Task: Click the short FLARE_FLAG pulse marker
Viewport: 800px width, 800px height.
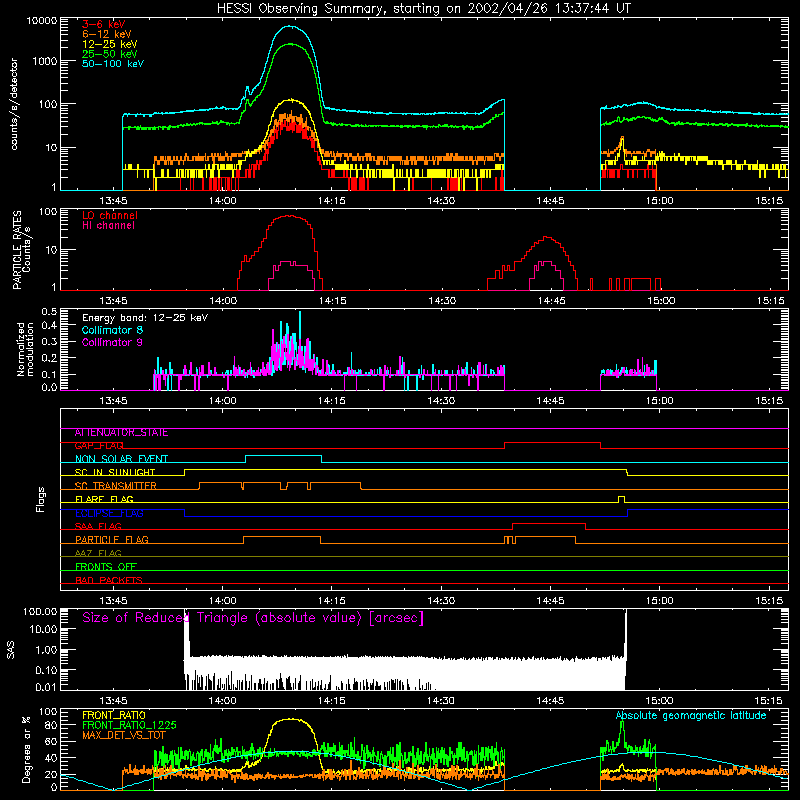Action: pos(621,498)
